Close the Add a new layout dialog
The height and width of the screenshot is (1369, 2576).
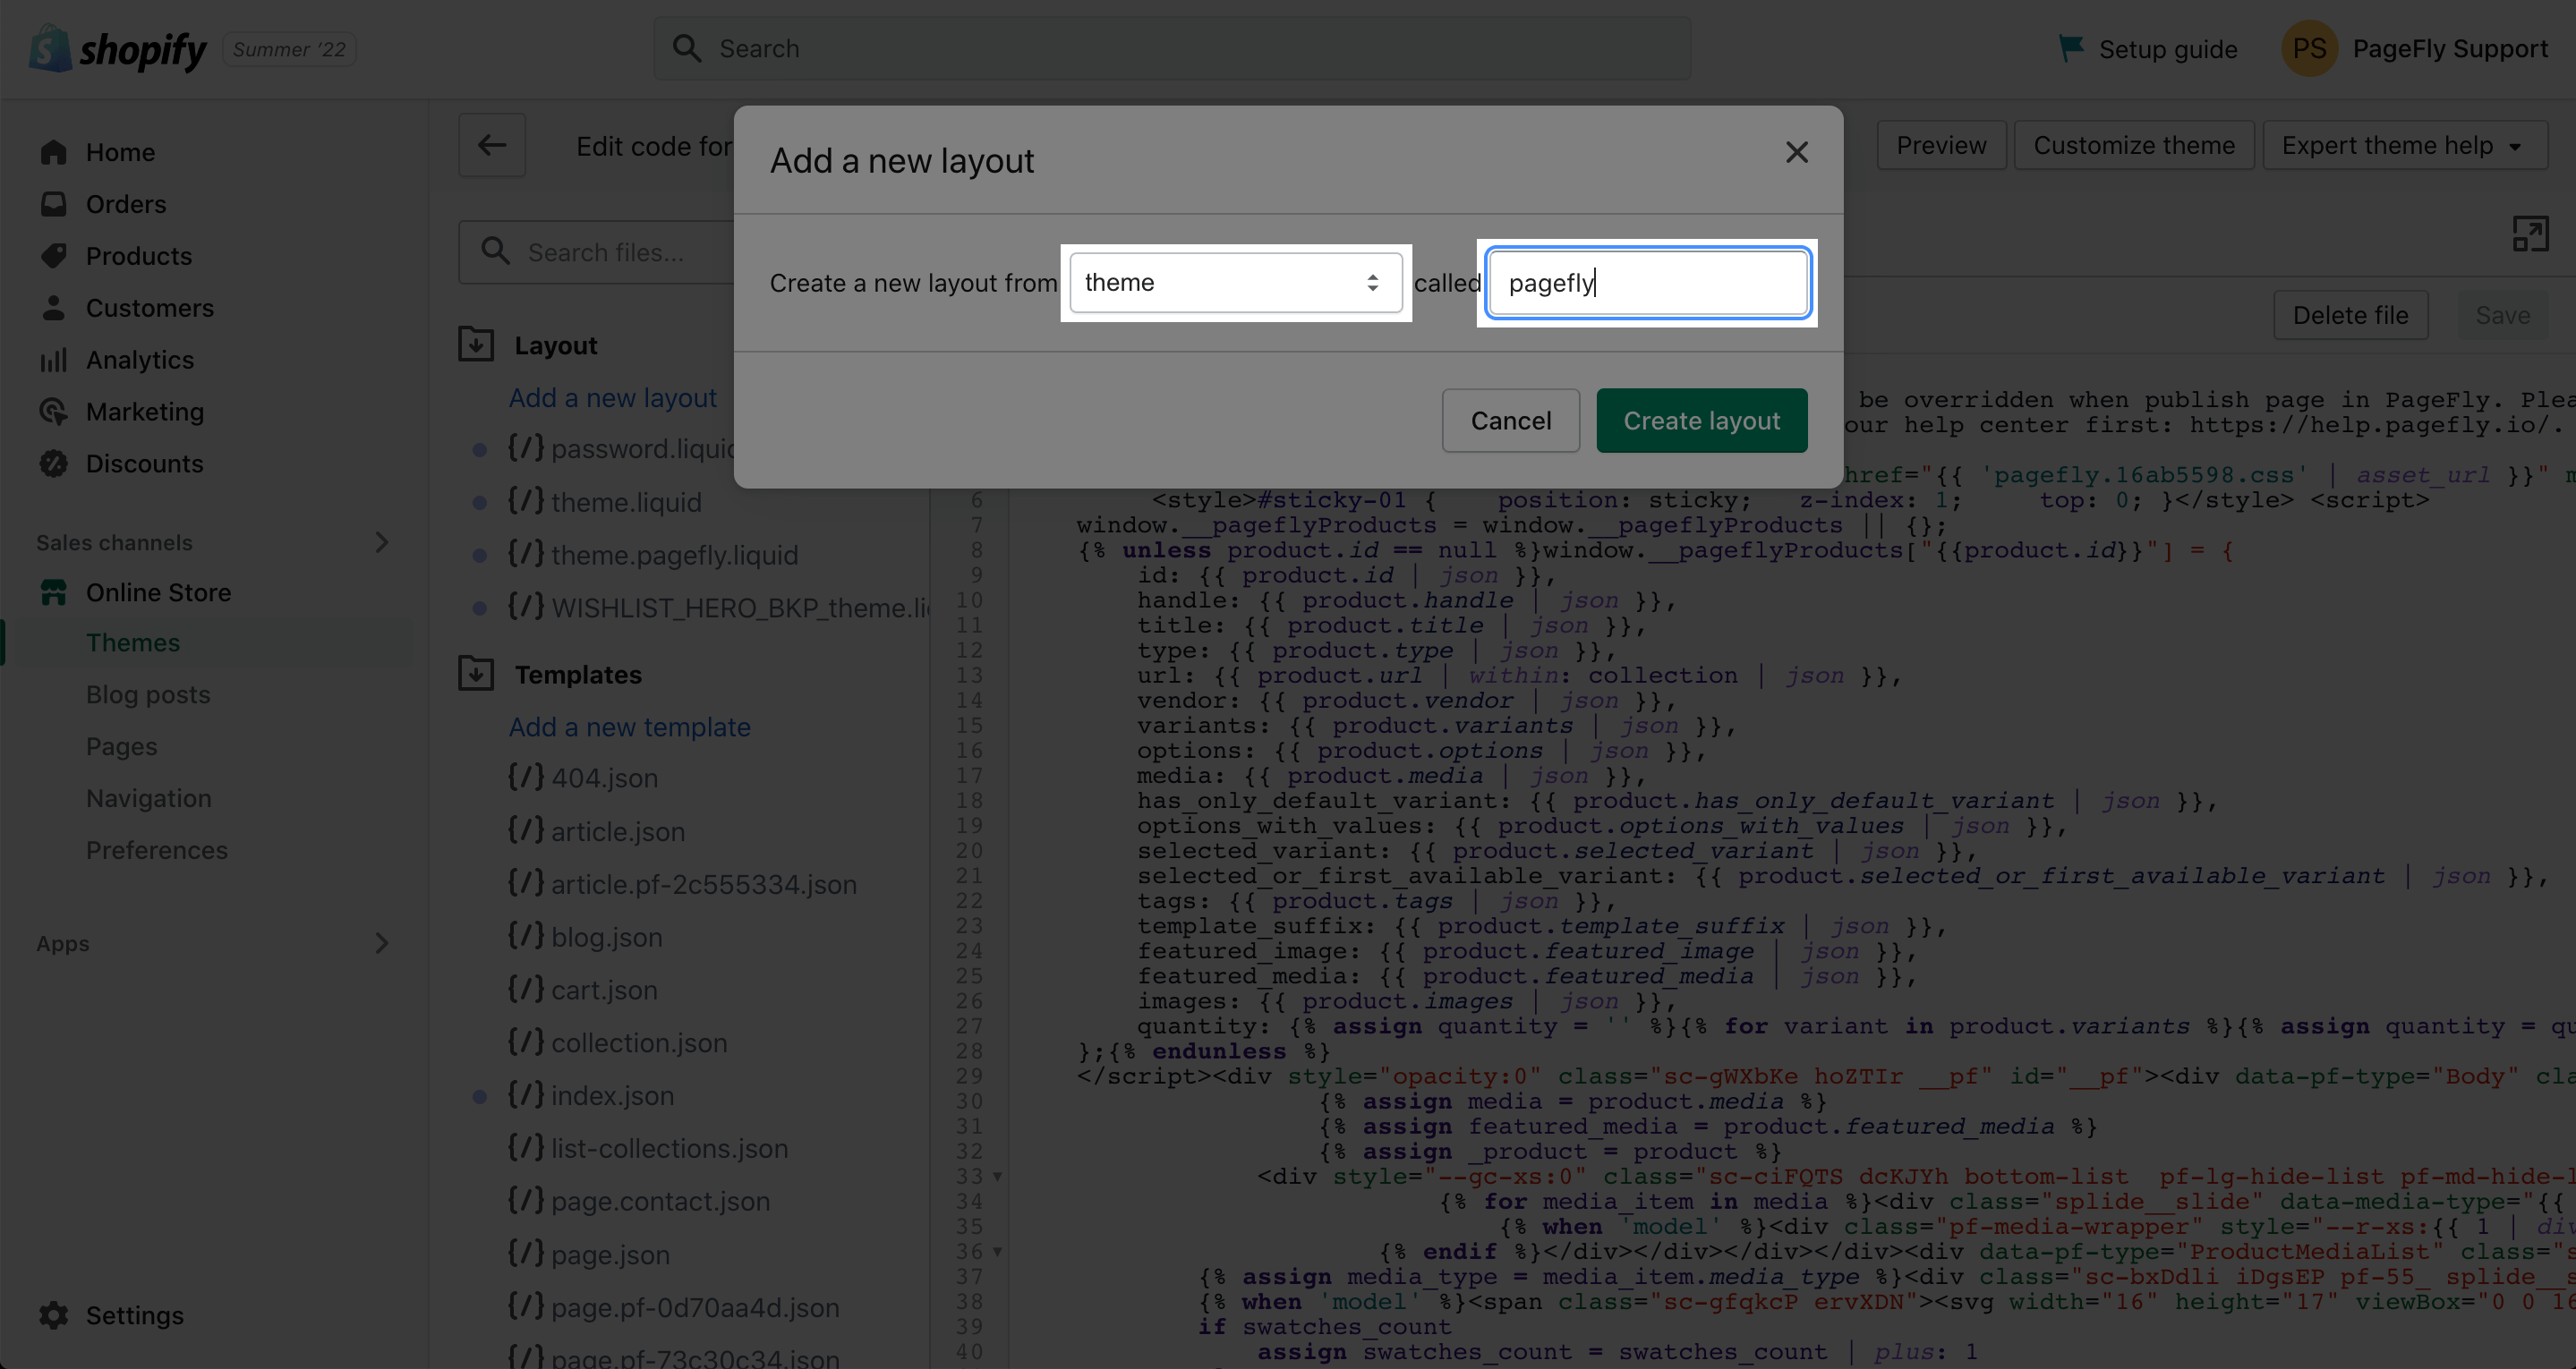point(1797,153)
